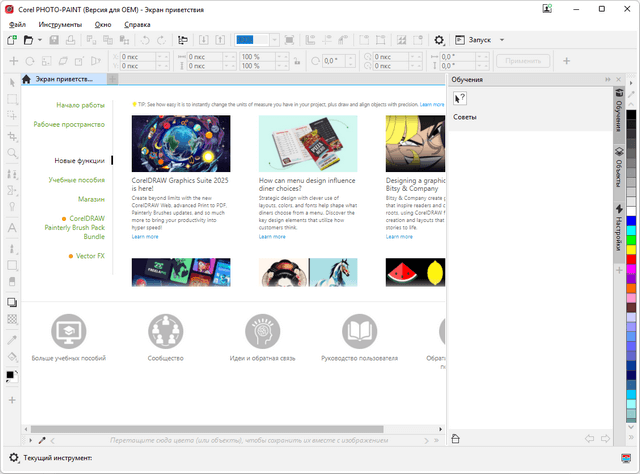This screenshot has height=474, width=640.
Task: Open the options gear icon in toolbar
Action: coord(439,40)
